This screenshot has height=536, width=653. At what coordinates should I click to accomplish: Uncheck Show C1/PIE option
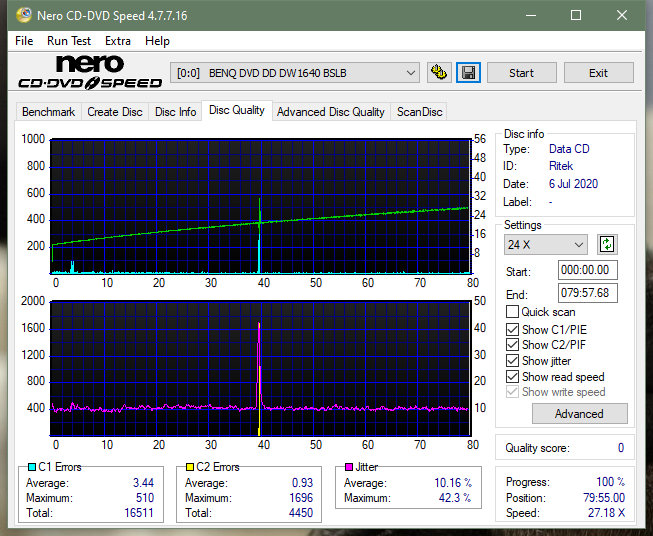pyautogui.click(x=512, y=329)
